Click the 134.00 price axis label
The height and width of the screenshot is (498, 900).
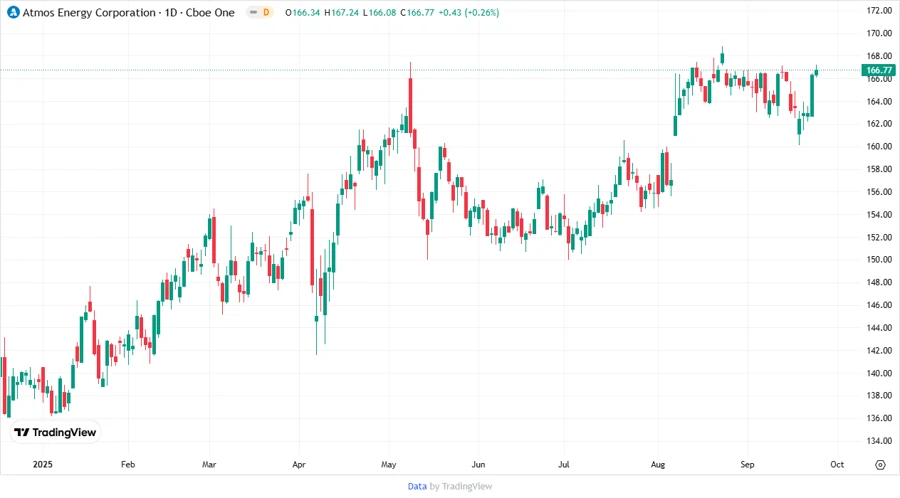pos(879,441)
